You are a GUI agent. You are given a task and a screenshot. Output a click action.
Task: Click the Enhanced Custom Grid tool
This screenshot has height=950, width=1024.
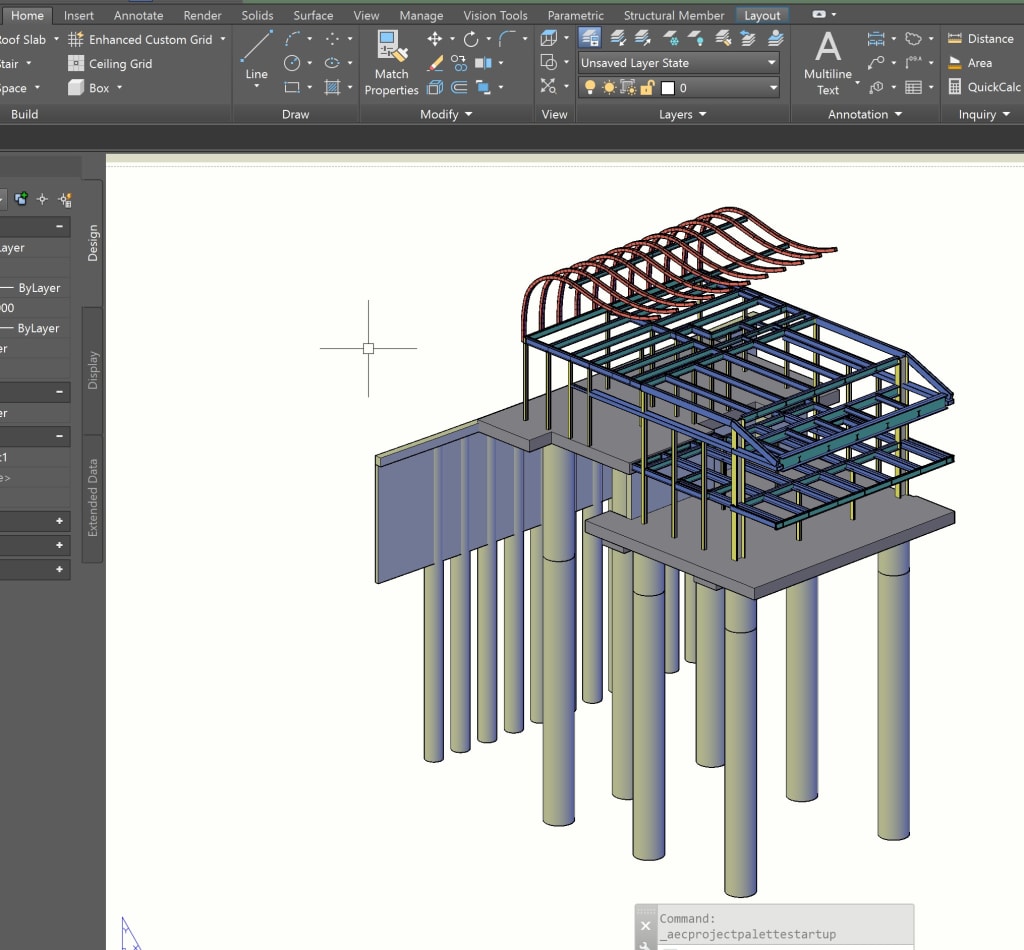pyautogui.click(x=150, y=39)
